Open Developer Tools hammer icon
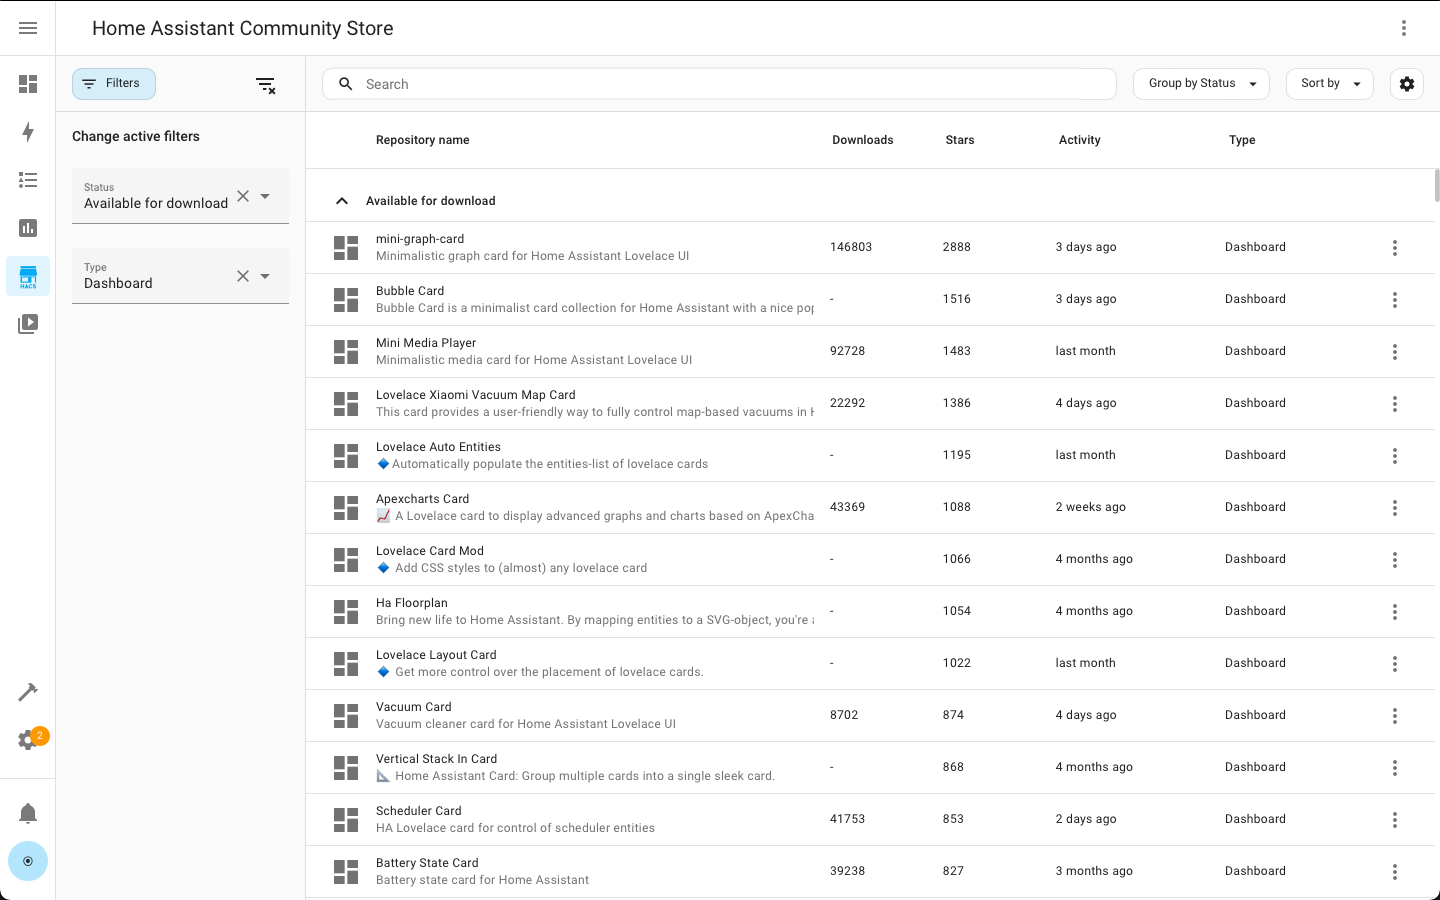The width and height of the screenshot is (1440, 900). click(x=28, y=691)
